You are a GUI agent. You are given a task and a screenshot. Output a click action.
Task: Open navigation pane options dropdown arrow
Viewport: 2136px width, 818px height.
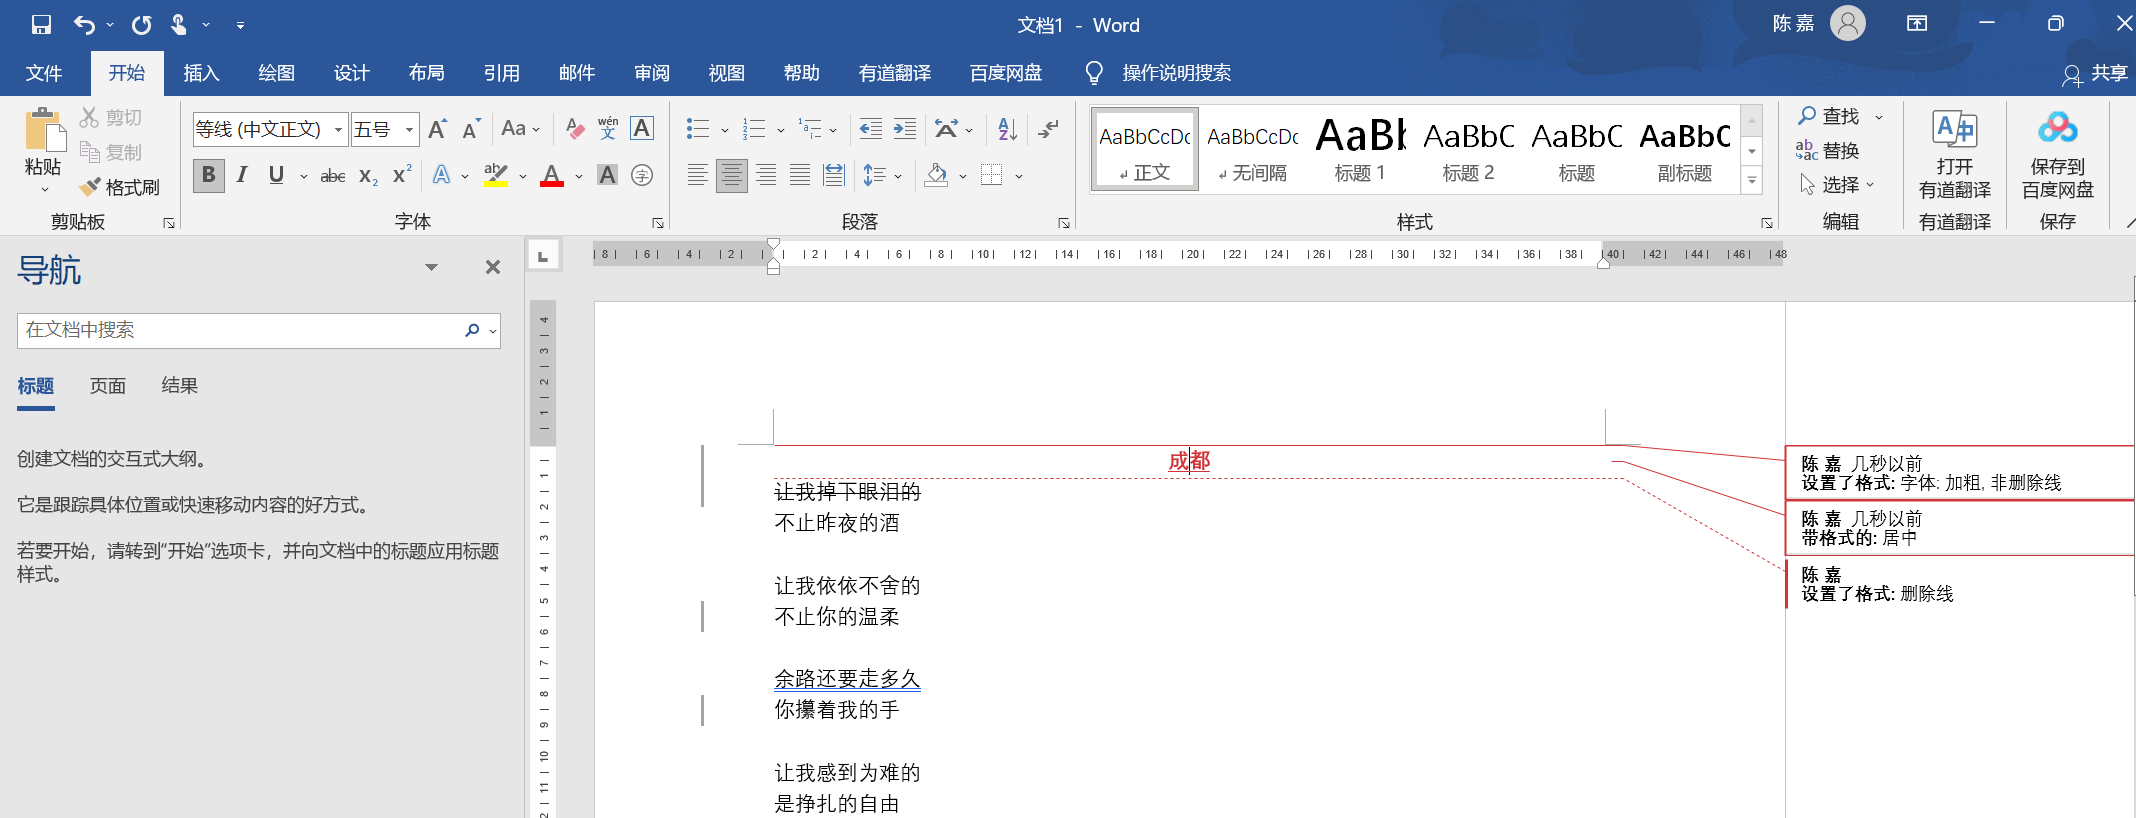coord(431,267)
